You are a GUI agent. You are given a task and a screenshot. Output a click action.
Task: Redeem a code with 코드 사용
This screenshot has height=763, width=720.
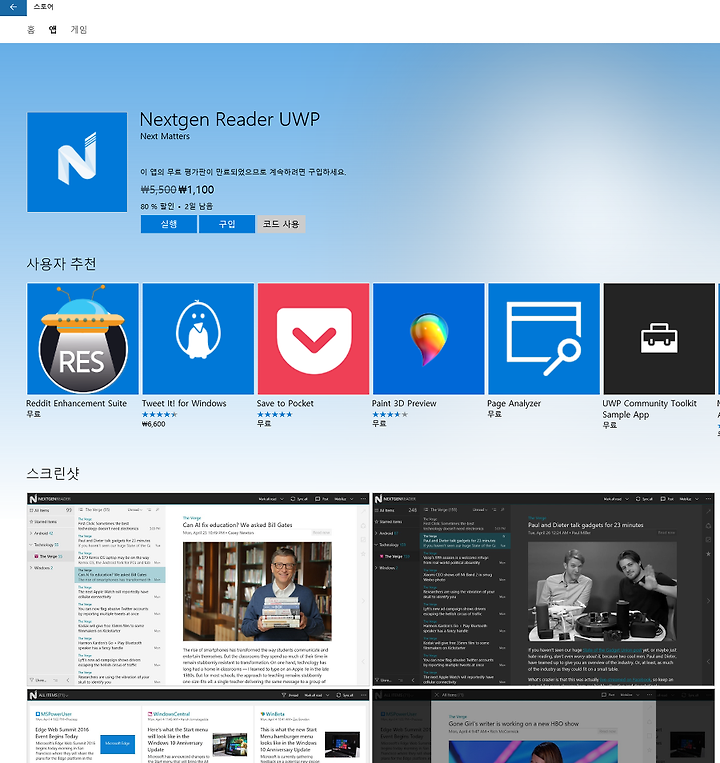tap(281, 224)
